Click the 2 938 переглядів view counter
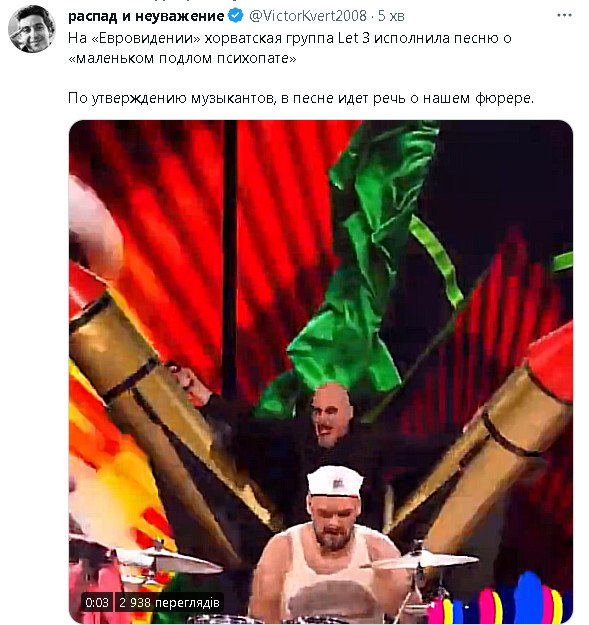This screenshot has width=589, height=625. 169,602
